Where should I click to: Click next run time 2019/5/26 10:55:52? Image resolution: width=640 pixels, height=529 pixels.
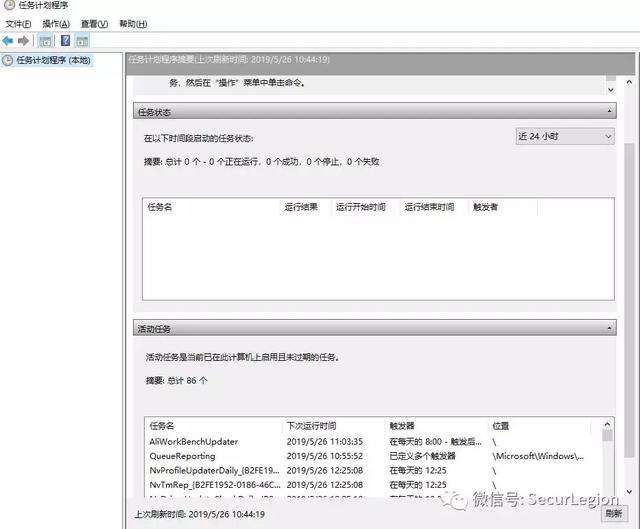[x=324, y=456]
